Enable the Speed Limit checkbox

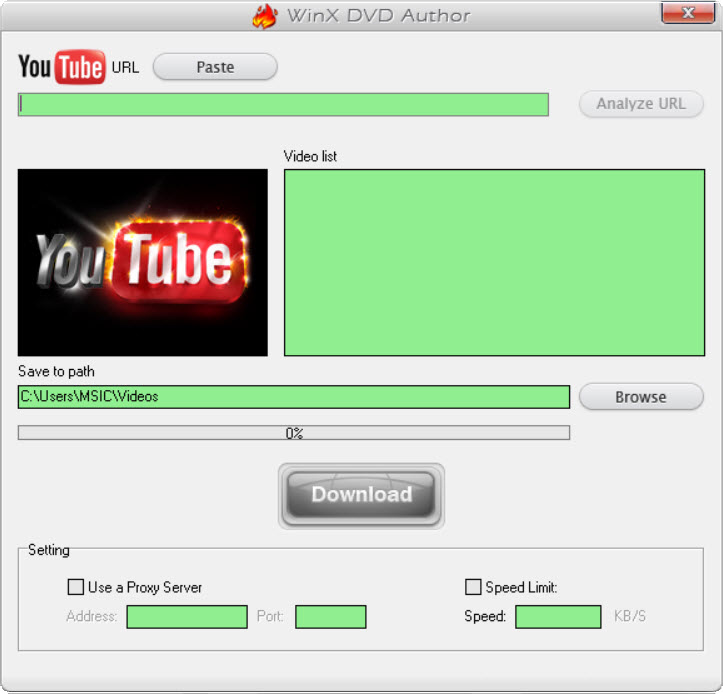point(473,587)
